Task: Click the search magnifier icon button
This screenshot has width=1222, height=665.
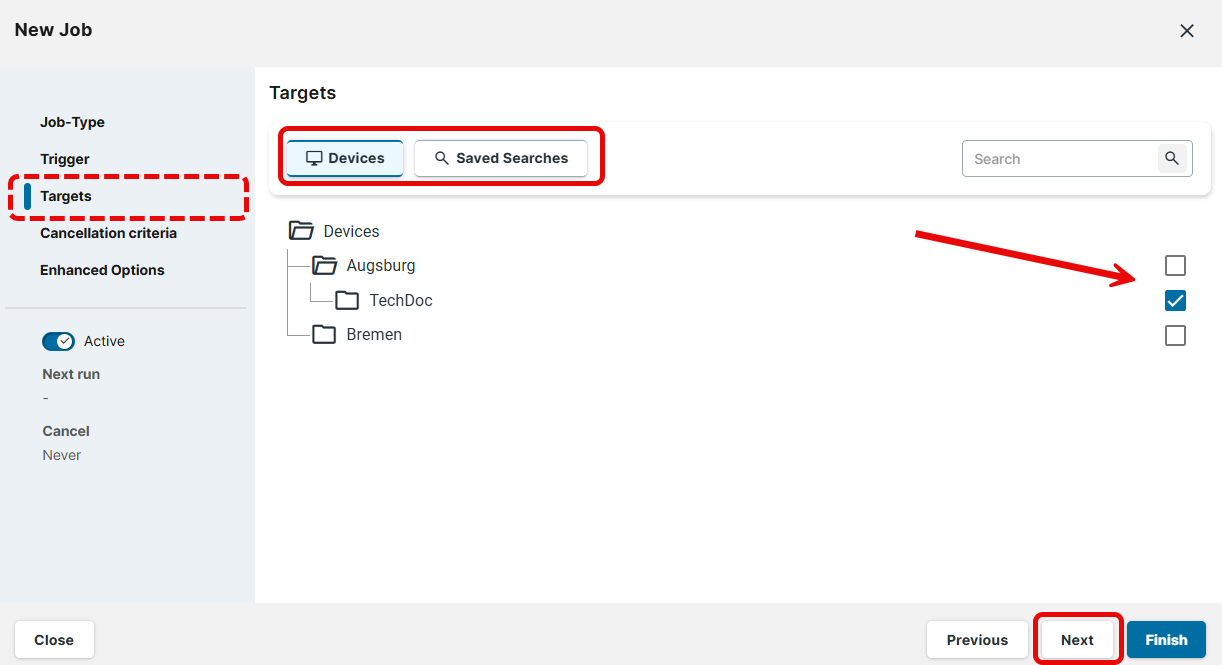Action: [1171, 158]
